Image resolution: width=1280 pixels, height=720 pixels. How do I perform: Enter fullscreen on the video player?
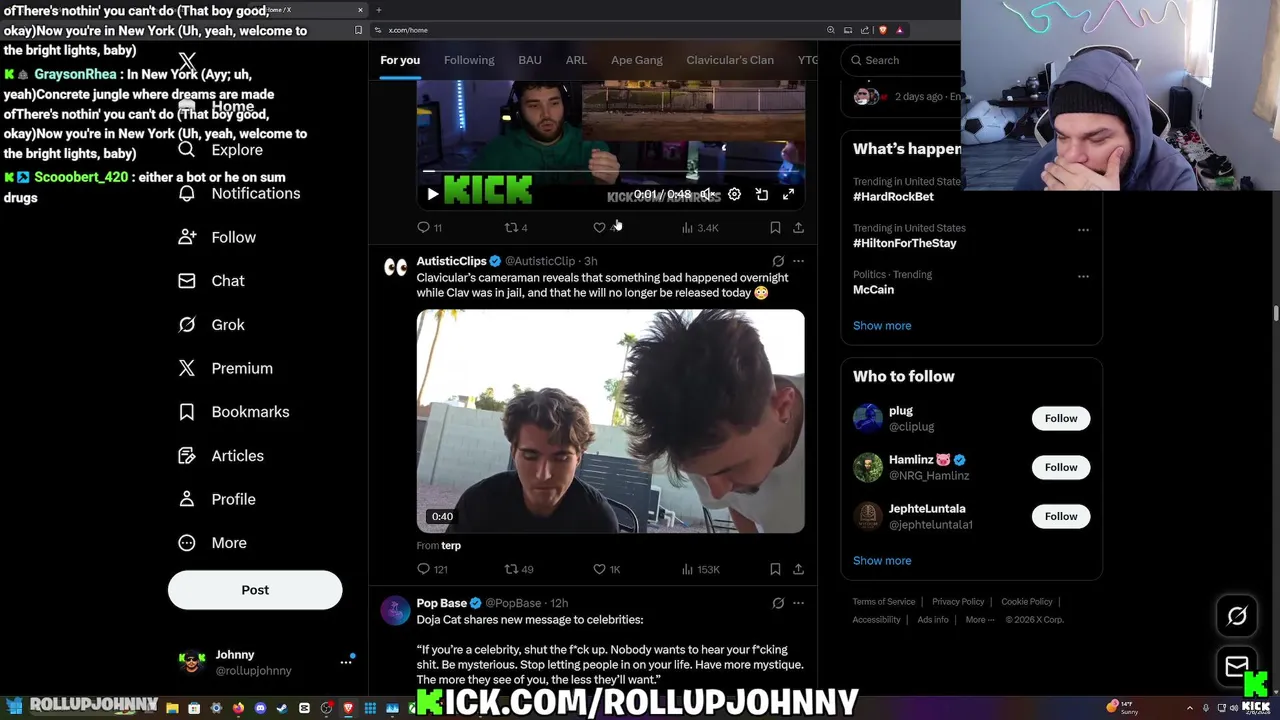[788, 195]
